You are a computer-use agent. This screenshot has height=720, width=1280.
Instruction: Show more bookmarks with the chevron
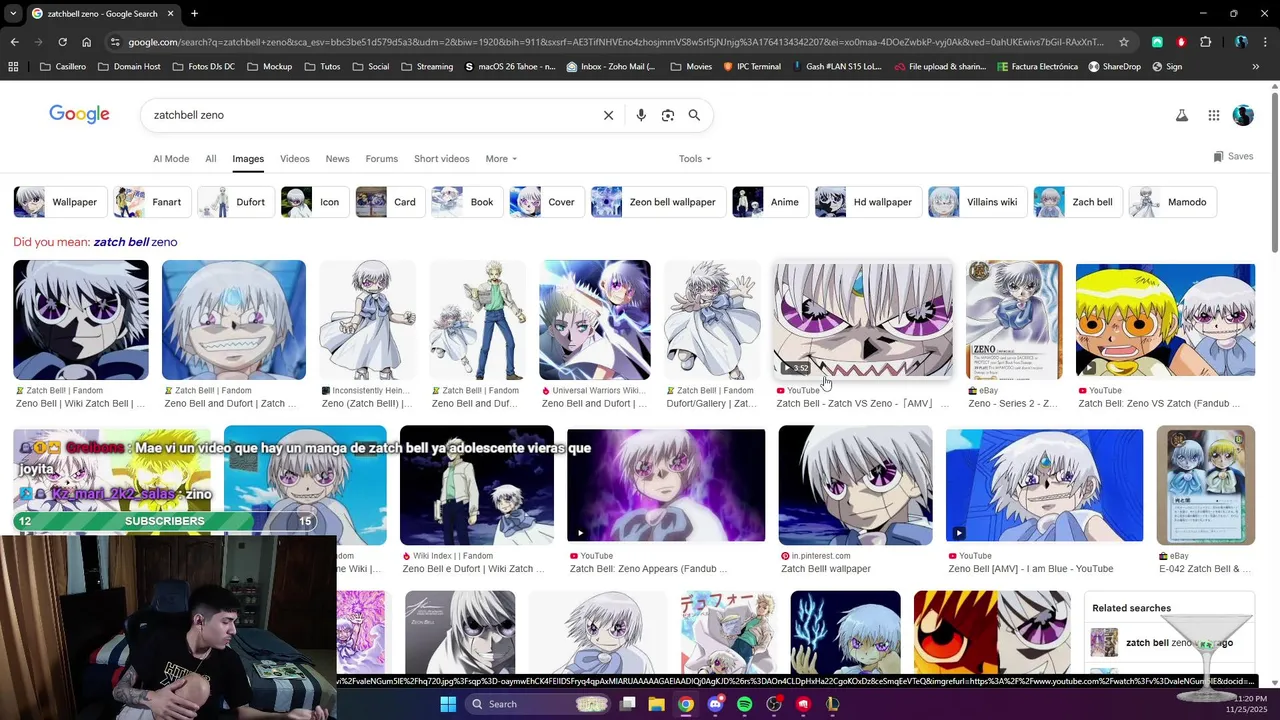[x=1255, y=67]
